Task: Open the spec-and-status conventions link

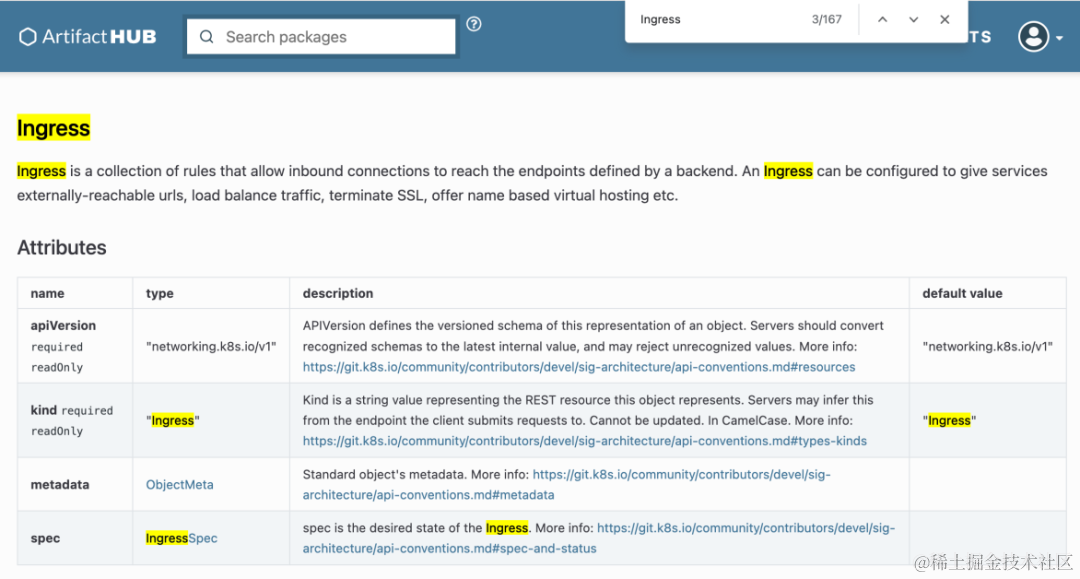Action: point(599,538)
